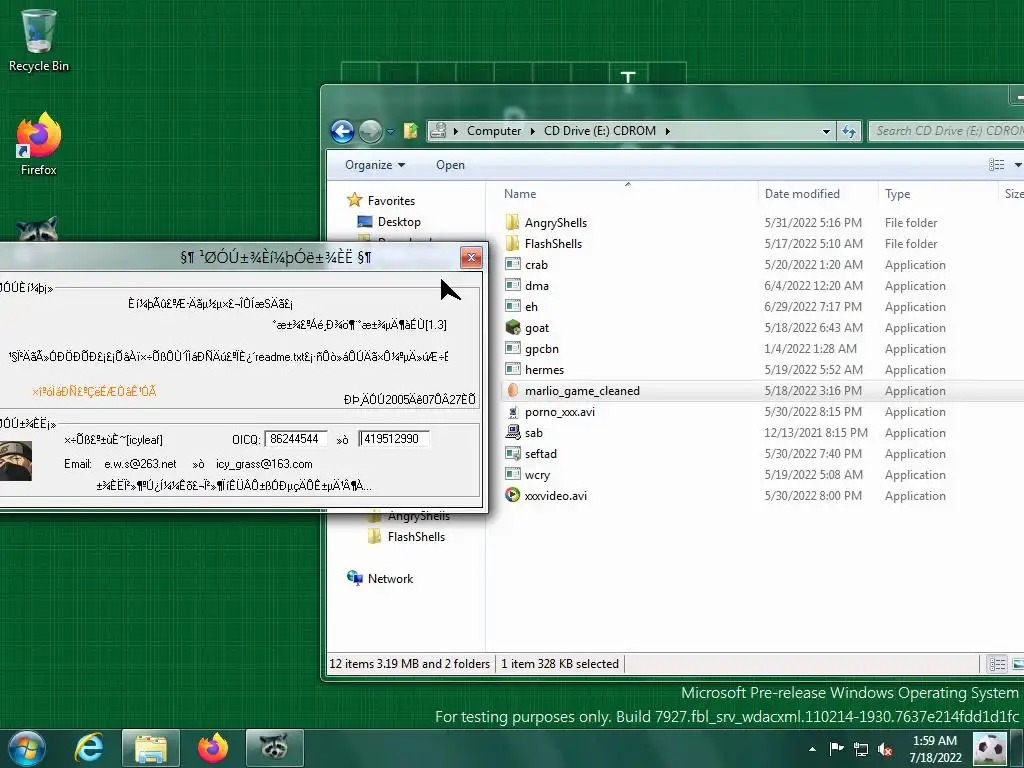This screenshot has width=1024, height=768.
Task: Click the field containing 419512990
Action: pos(394,439)
